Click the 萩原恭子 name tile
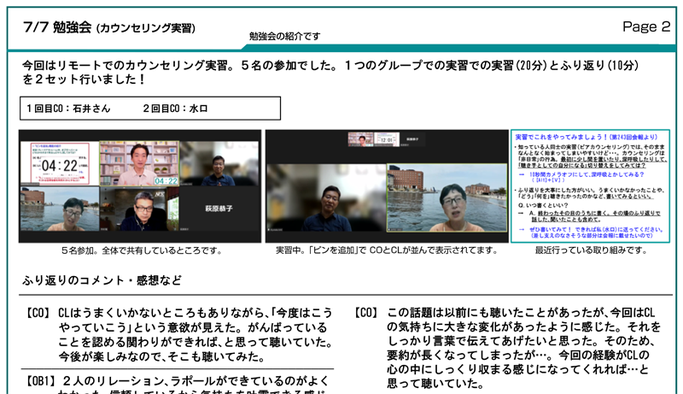The width and height of the screenshot is (683, 394). [219, 209]
